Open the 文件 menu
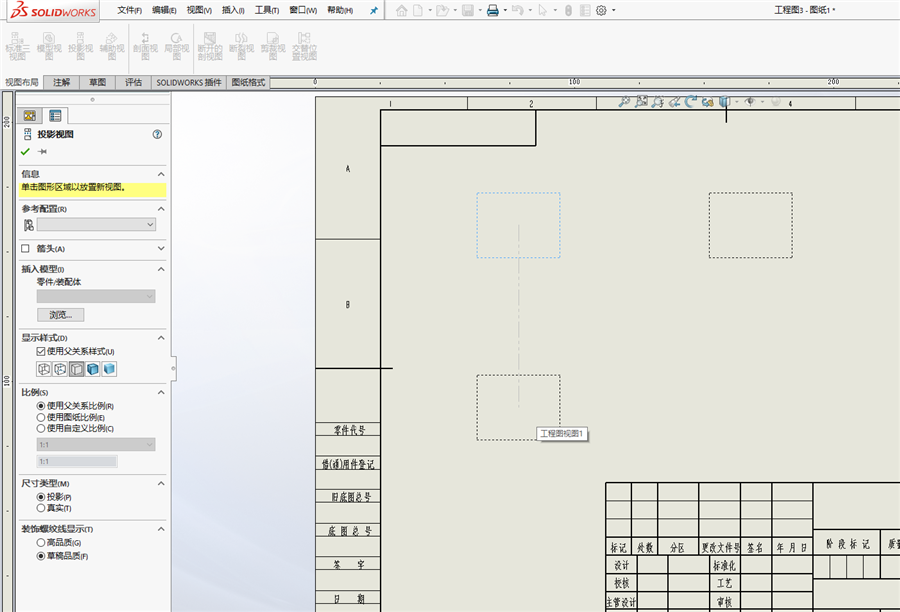 [130, 10]
